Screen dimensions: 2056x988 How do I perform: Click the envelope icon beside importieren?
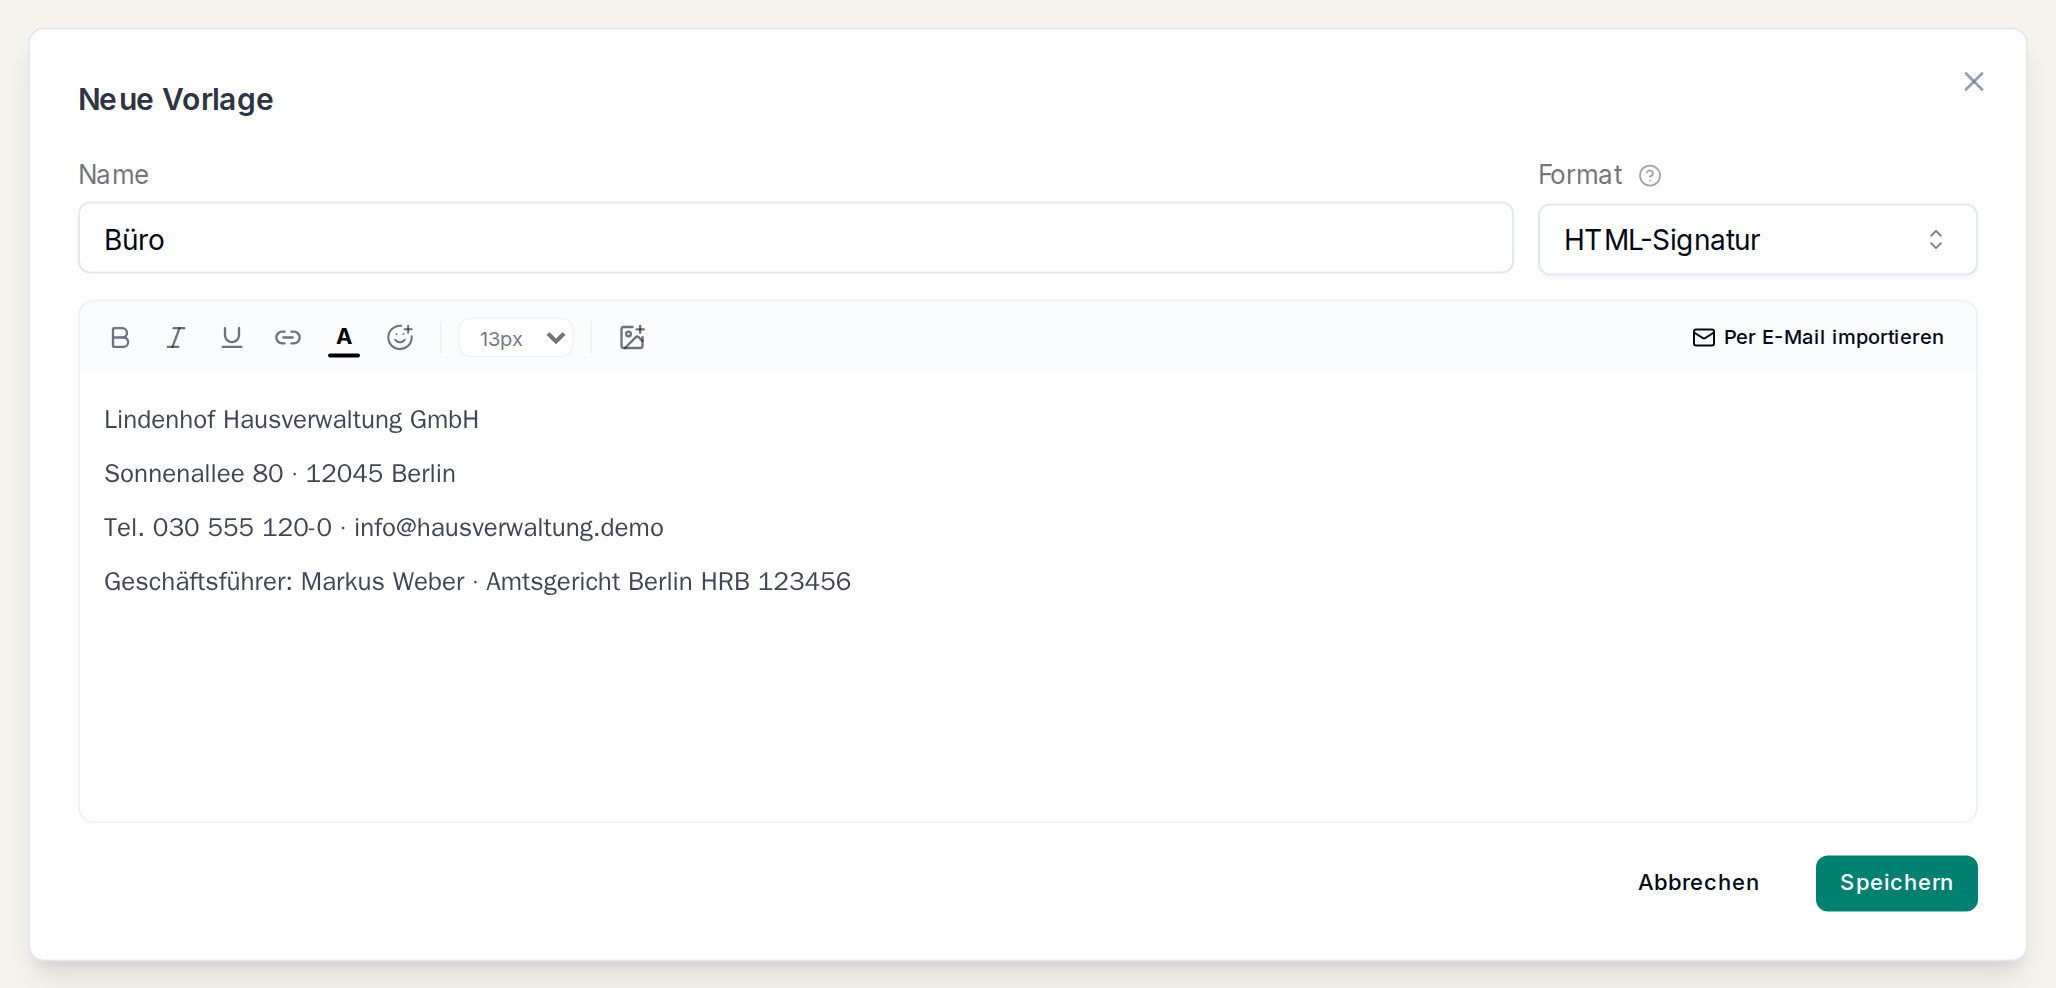(1703, 338)
